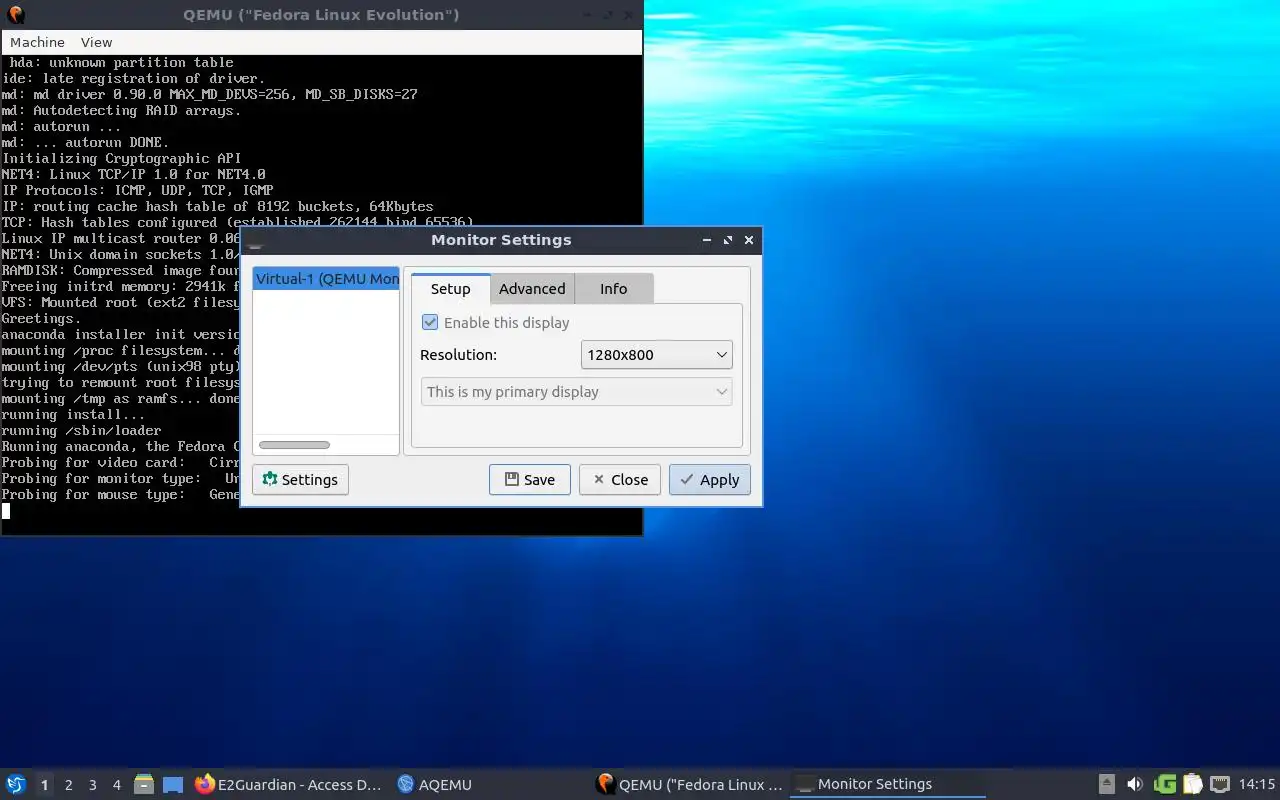
Task: Switch to QEMU Fedora Linux taskbar entry
Action: tap(689, 785)
